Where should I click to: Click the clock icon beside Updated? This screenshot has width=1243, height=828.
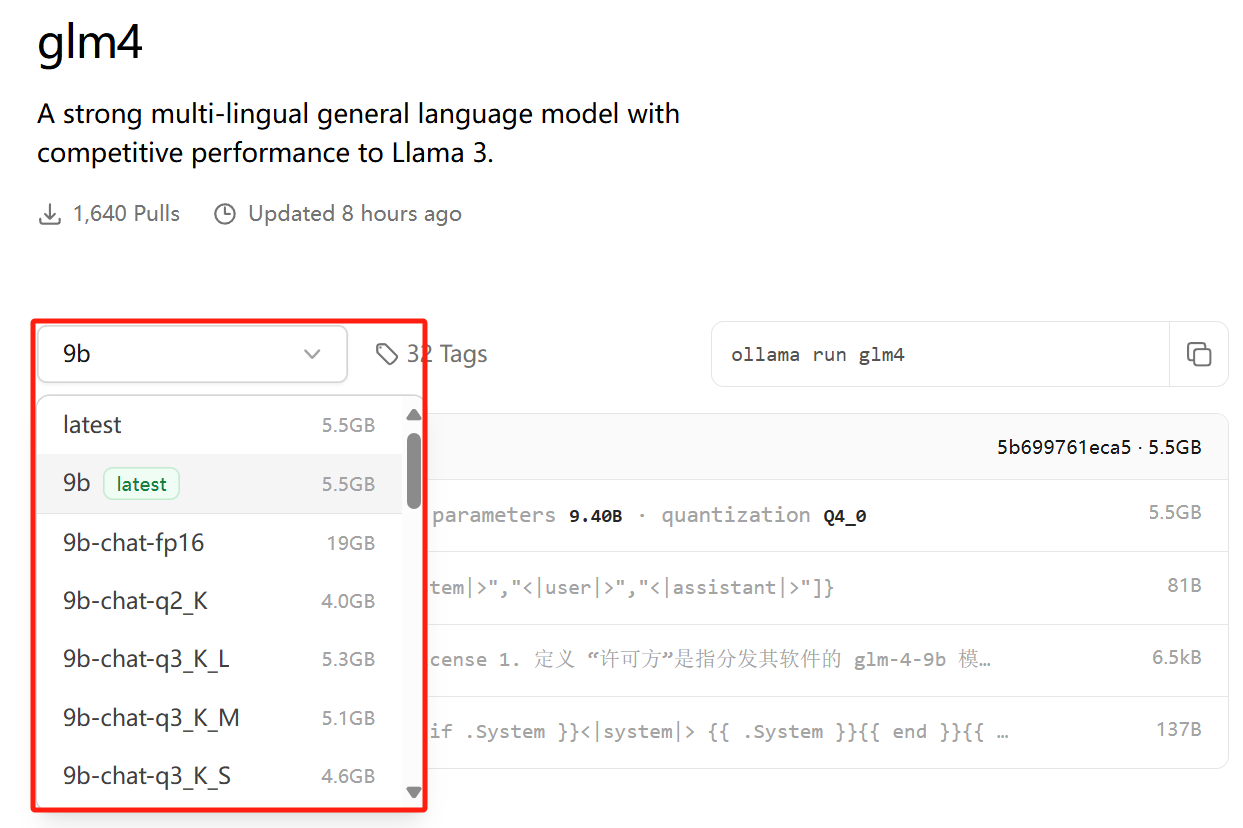[x=225, y=214]
